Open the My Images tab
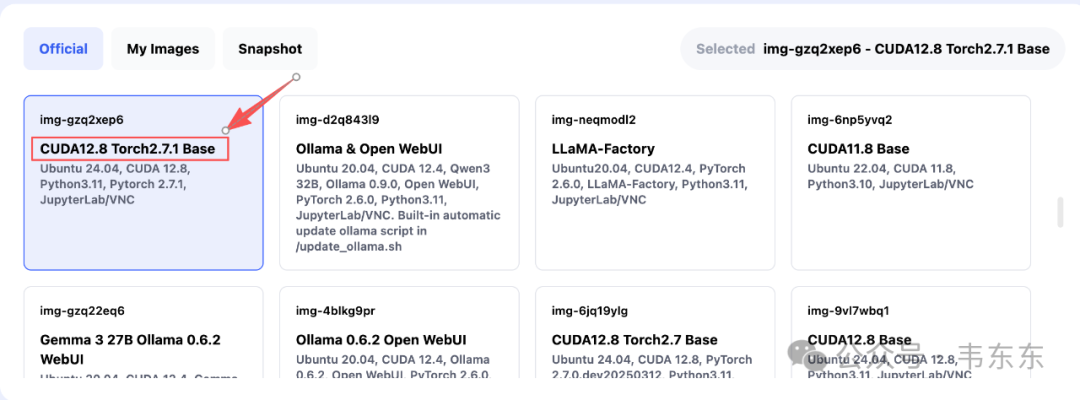1080x400 pixels. [x=163, y=49]
